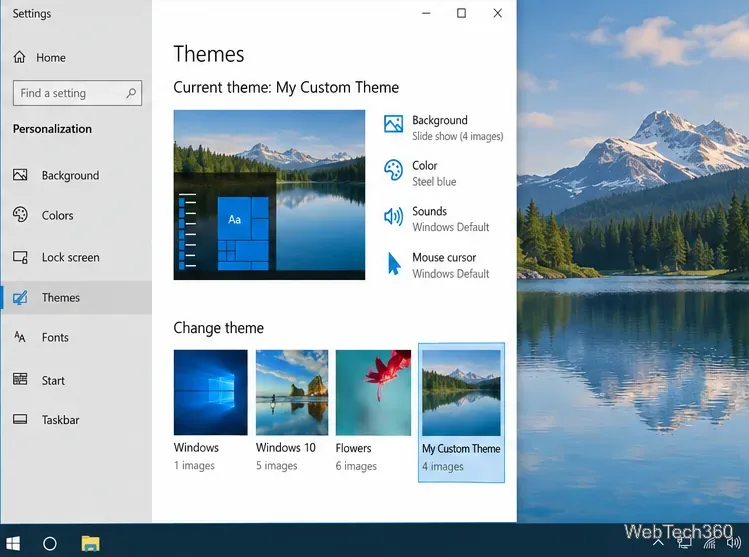
Task: Go to Colors personalization page
Action: [x=76, y=215]
